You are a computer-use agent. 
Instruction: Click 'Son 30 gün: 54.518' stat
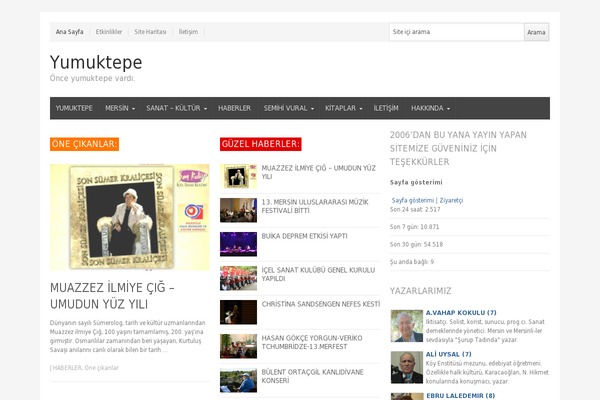coord(416,245)
